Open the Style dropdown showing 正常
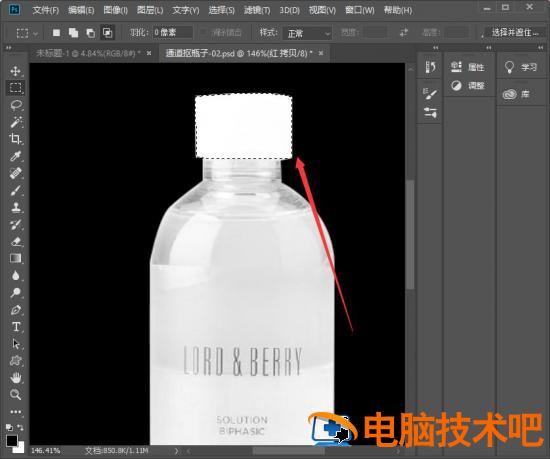 [x=307, y=33]
